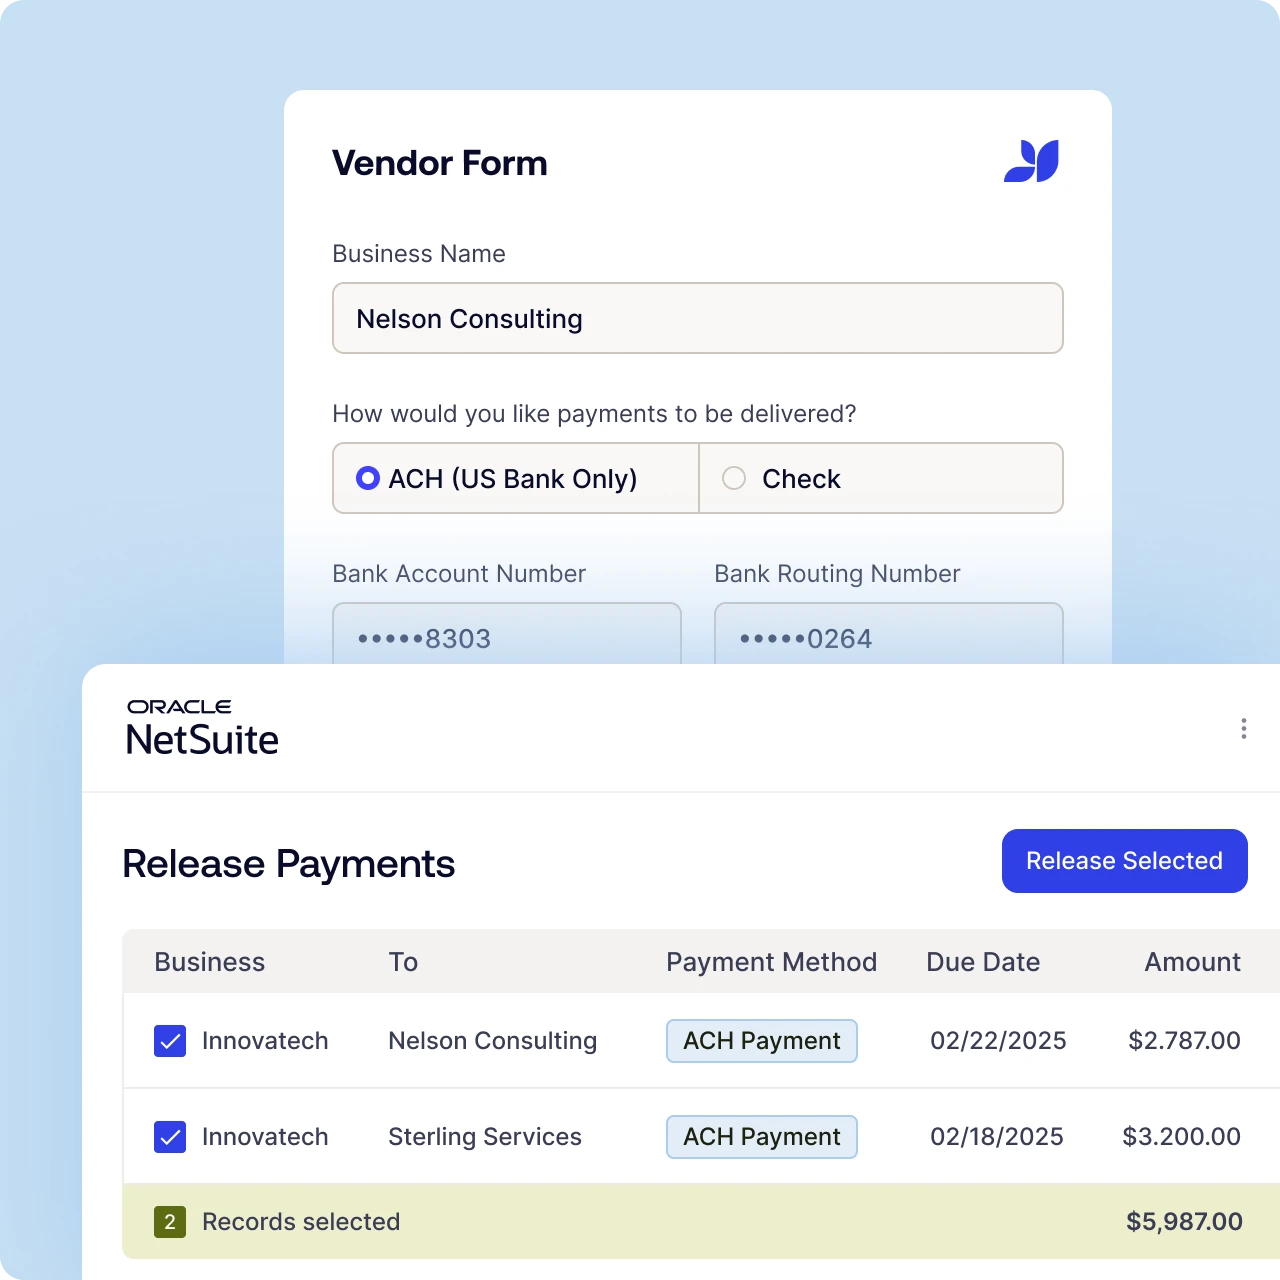The height and width of the screenshot is (1280, 1280).
Task: Sort by the Due Date column header
Action: tap(983, 962)
